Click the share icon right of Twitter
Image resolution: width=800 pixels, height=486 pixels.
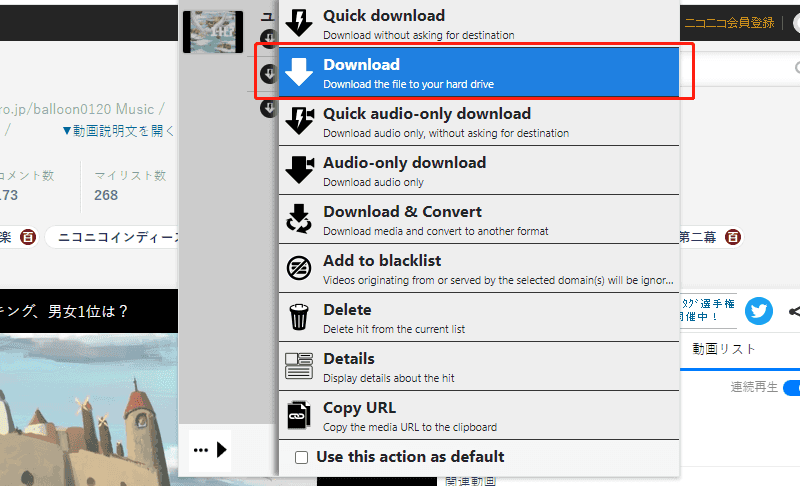794,311
